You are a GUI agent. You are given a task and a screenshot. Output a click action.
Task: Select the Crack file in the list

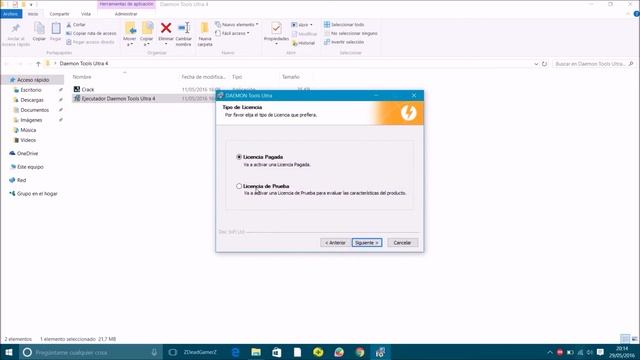coord(88,89)
